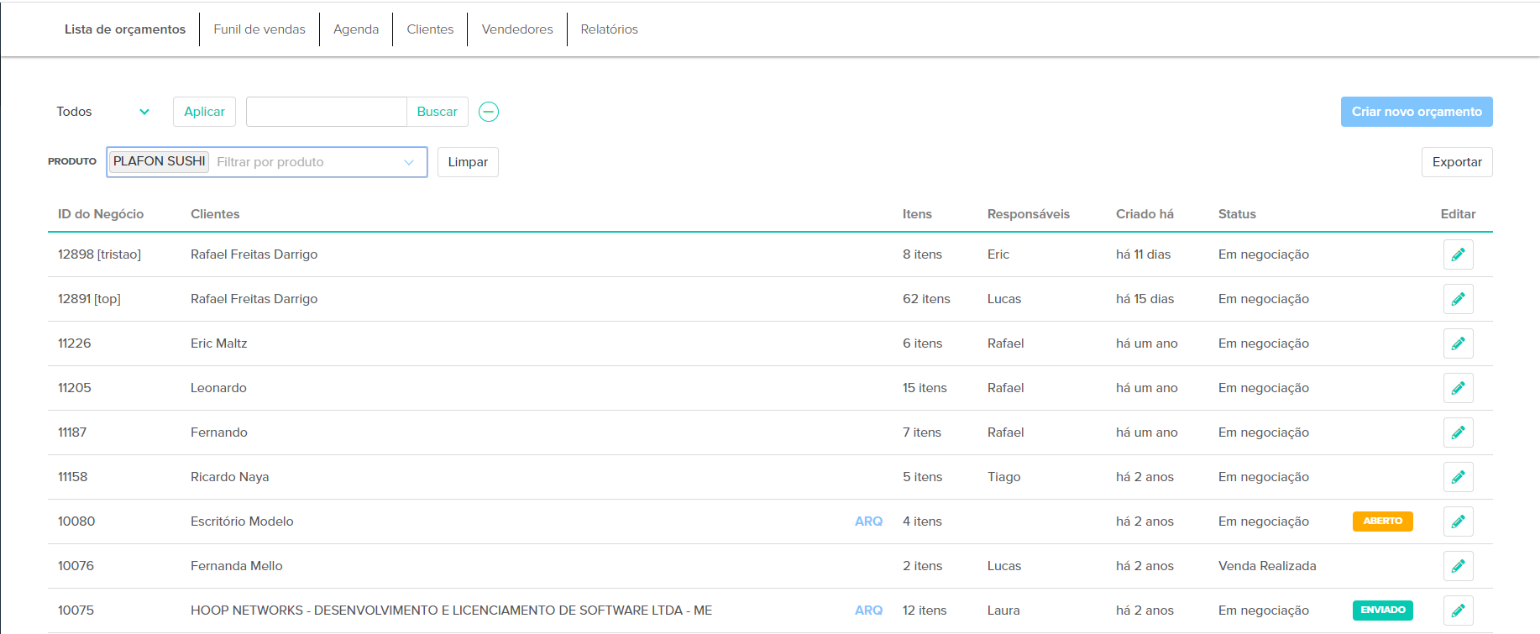Click the circled minus icon beside Buscar
Image resolution: width=1540 pixels, height=634 pixels.
488,112
